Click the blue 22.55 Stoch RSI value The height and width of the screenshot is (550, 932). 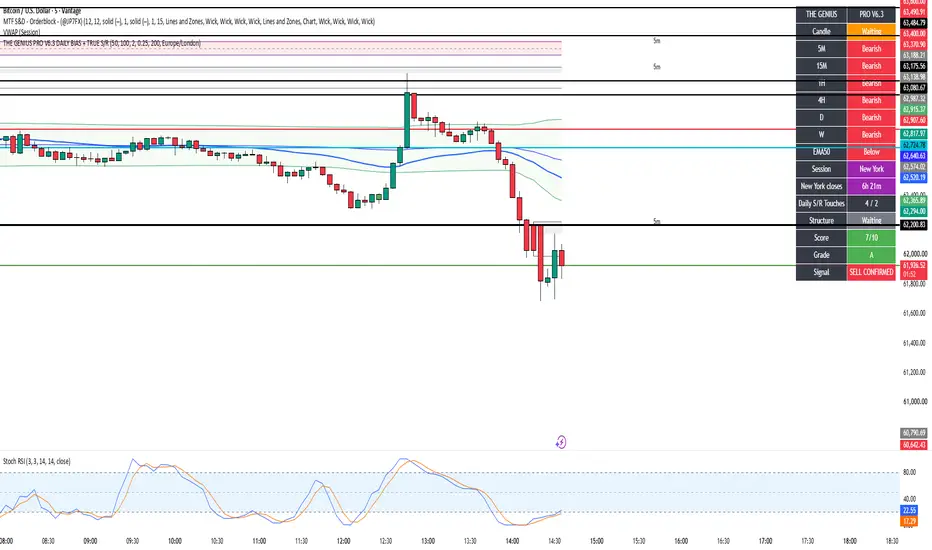909,510
